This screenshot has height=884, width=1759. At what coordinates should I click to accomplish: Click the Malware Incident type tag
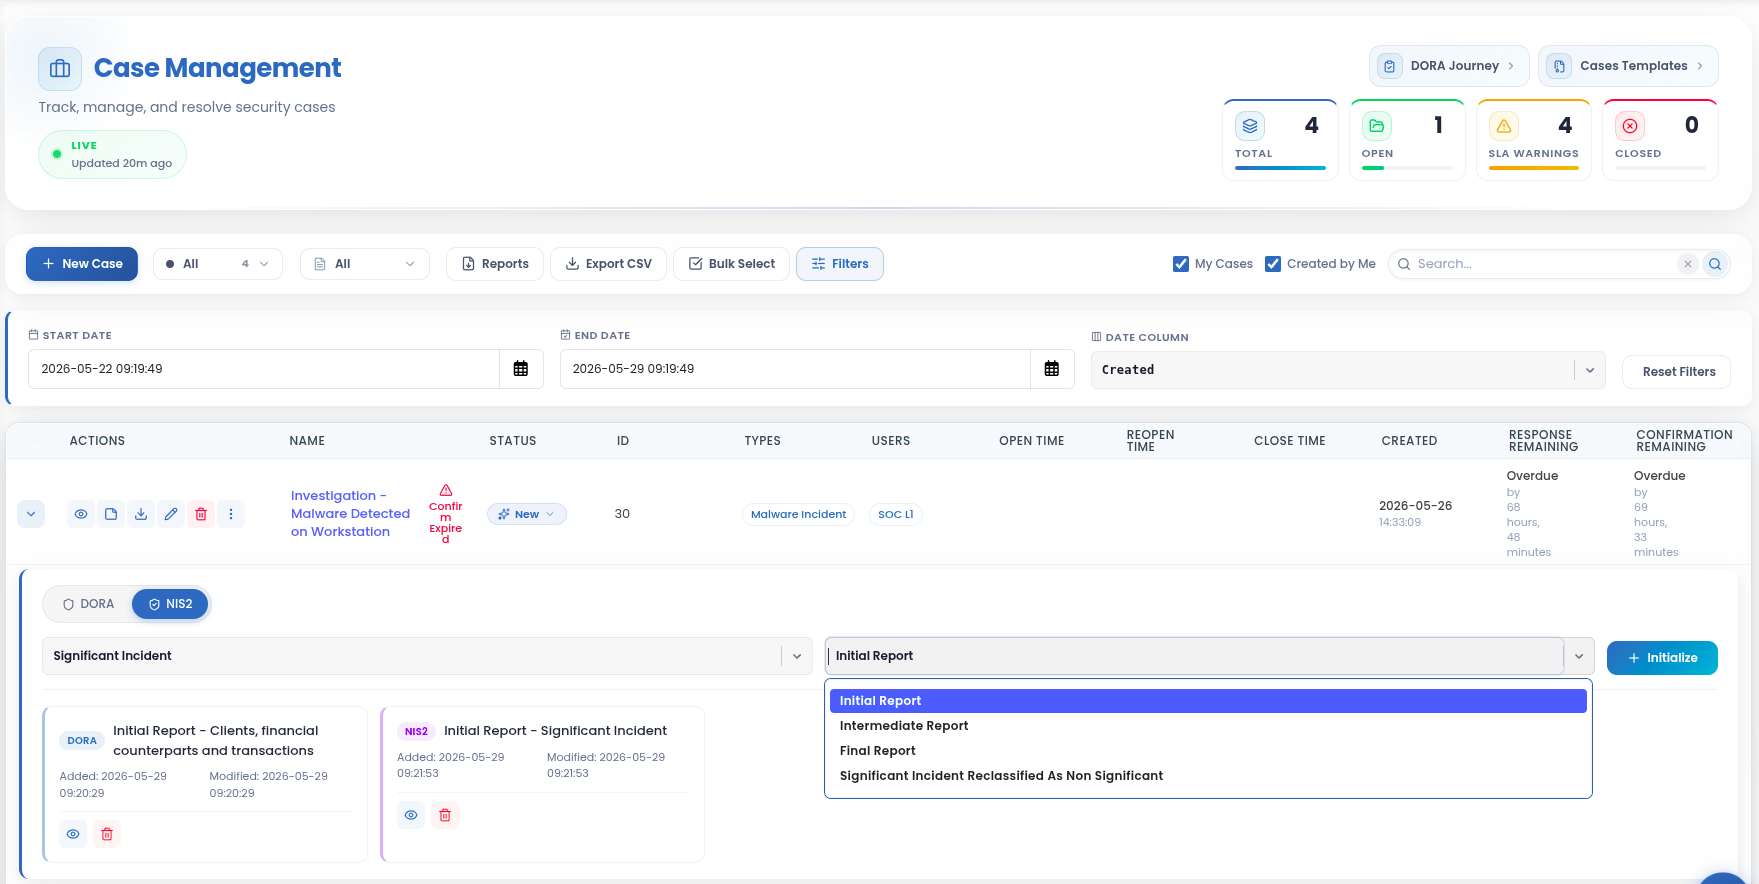[798, 514]
